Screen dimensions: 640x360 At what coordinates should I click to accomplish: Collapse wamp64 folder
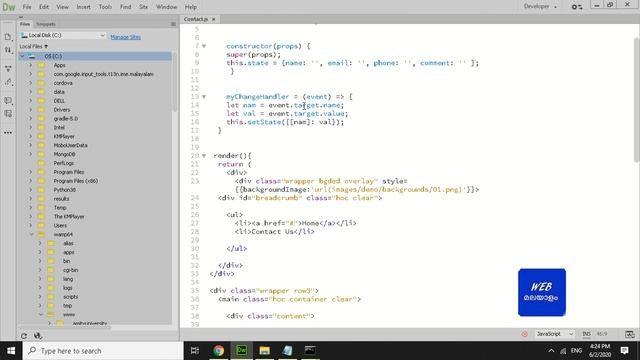[x=31, y=234]
